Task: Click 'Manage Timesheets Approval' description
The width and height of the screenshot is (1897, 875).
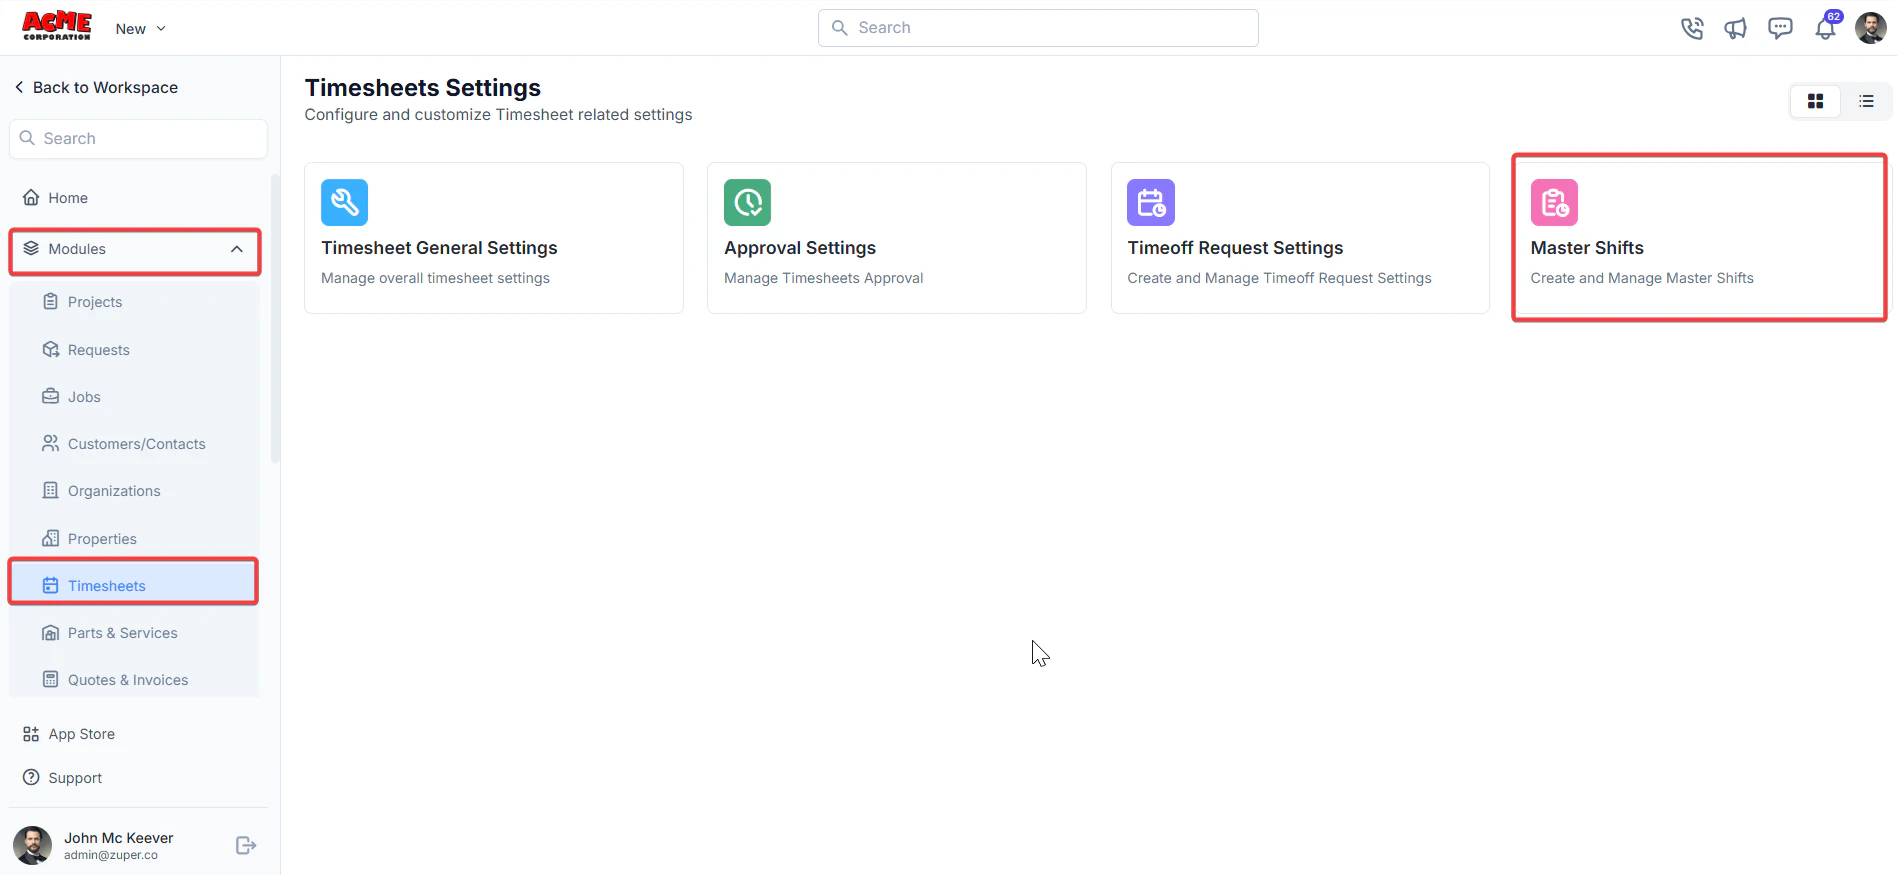Action: tap(824, 278)
